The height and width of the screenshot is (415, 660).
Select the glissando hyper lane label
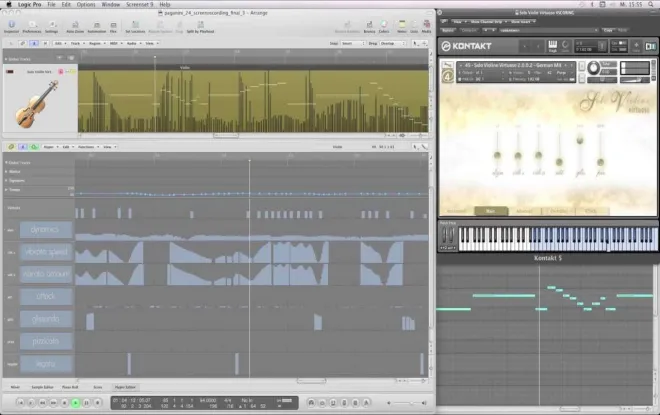[x=46, y=319]
